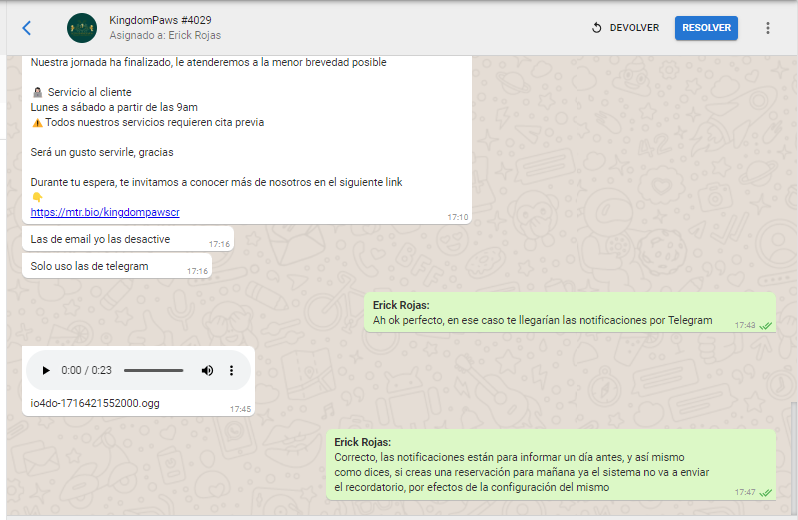This screenshot has height=520, width=798.
Task: Click the warning emoji before "Todos nuestros servicios"
Action: tap(37, 123)
